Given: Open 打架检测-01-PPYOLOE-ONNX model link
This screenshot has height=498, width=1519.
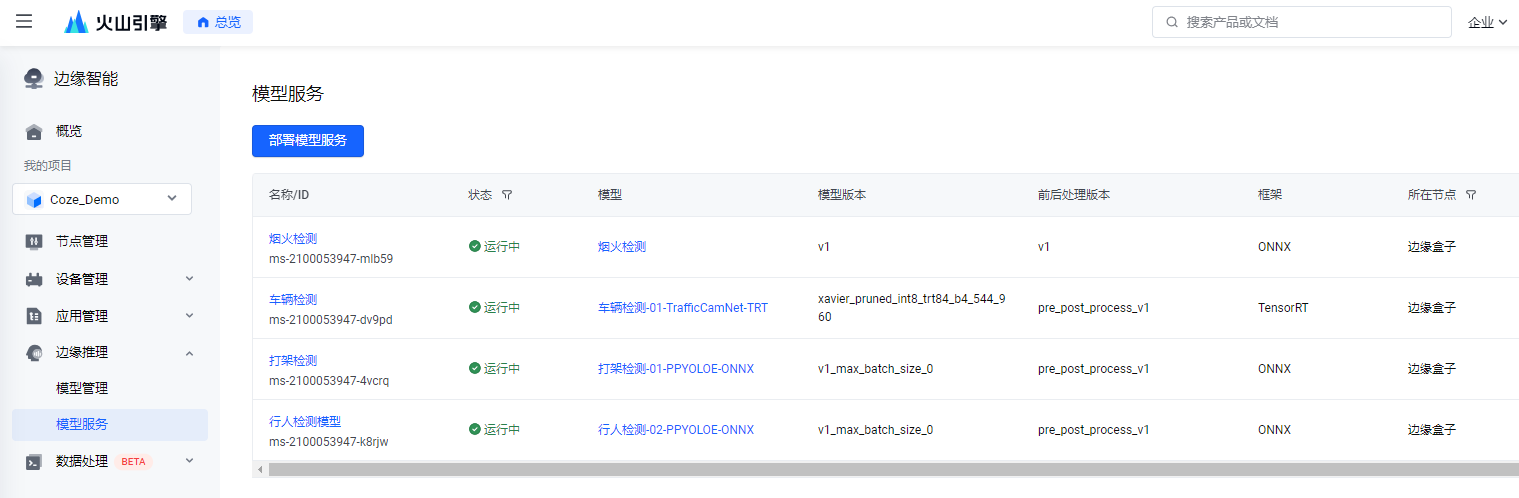Looking at the screenshot, I should (676, 369).
